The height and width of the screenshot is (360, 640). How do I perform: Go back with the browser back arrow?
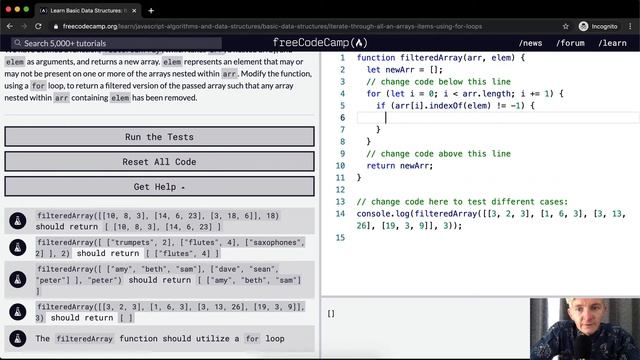pos(10,26)
